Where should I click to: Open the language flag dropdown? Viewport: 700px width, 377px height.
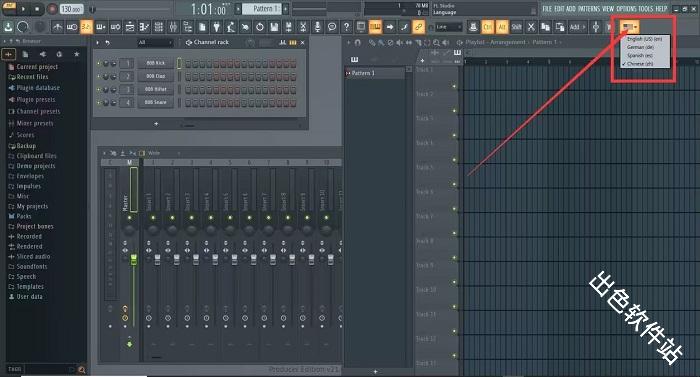[630, 27]
